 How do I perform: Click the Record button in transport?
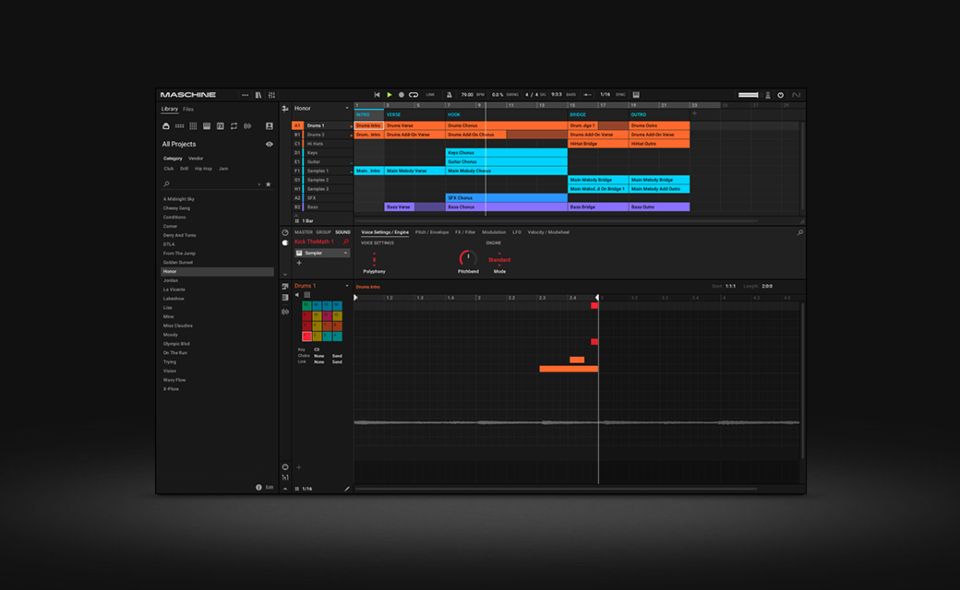(x=401, y=95)
